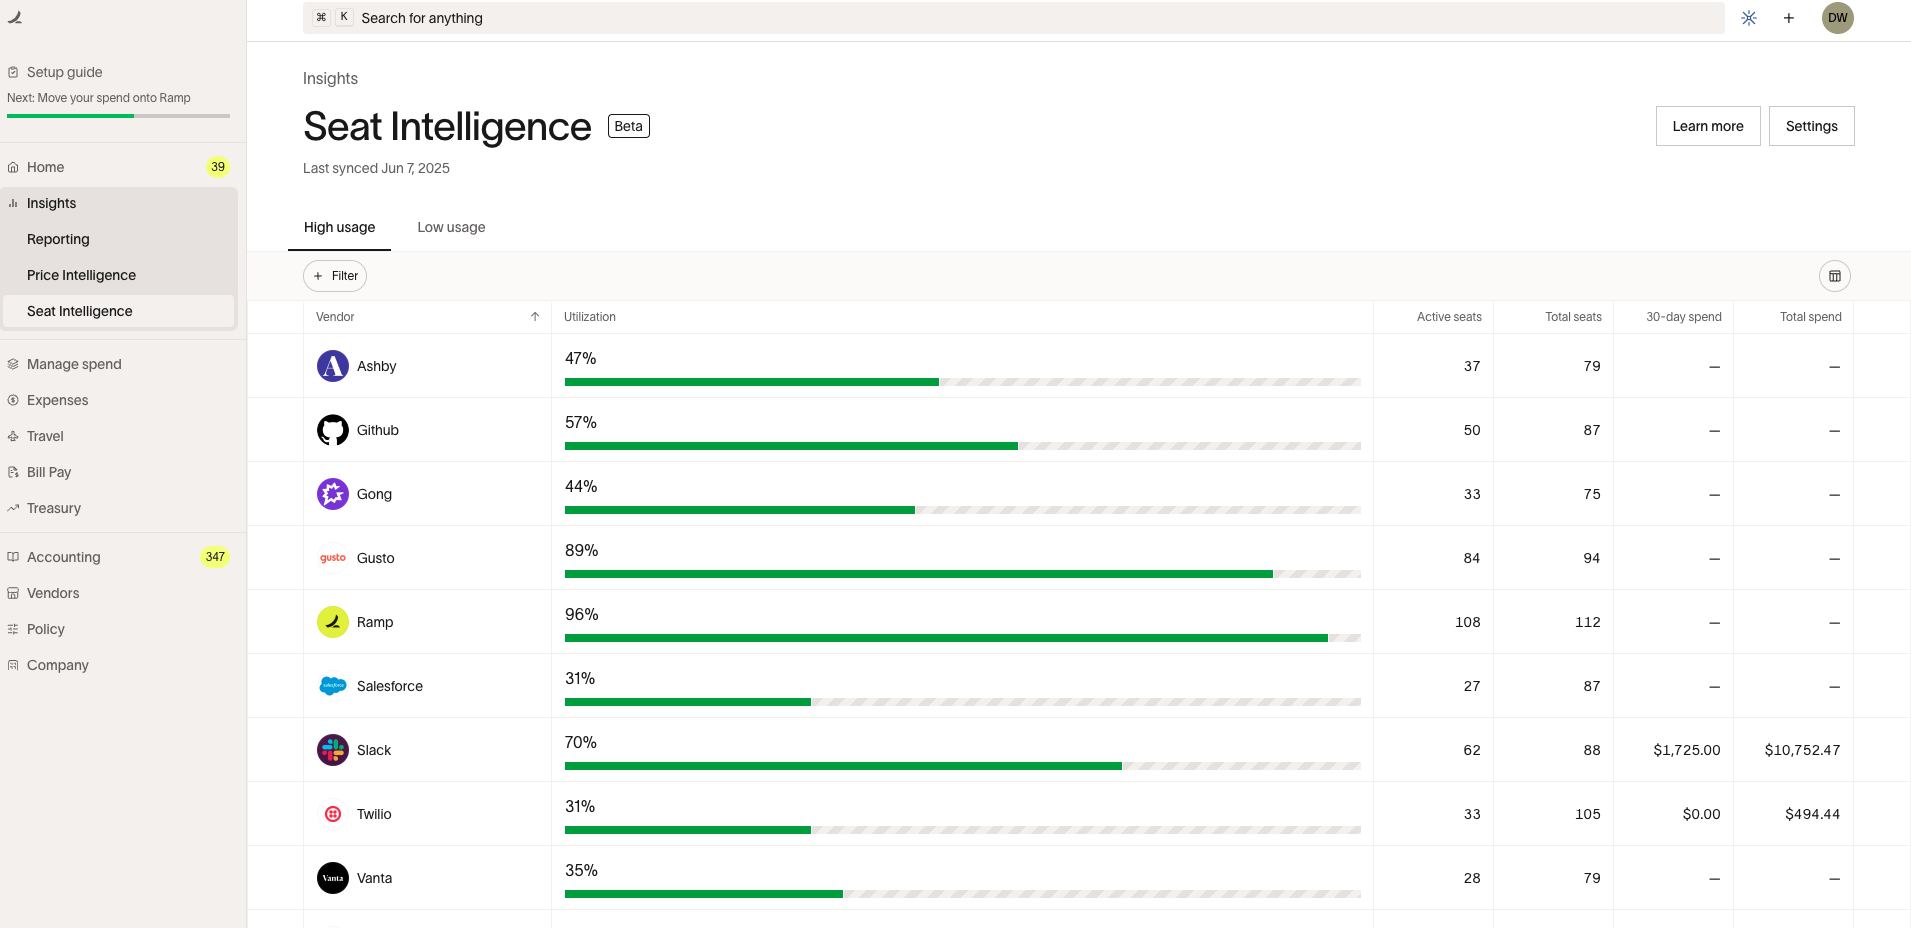Go to Price Intelligence in sidebar
The width and height of the screenshot is (1911, 928).
81,275
